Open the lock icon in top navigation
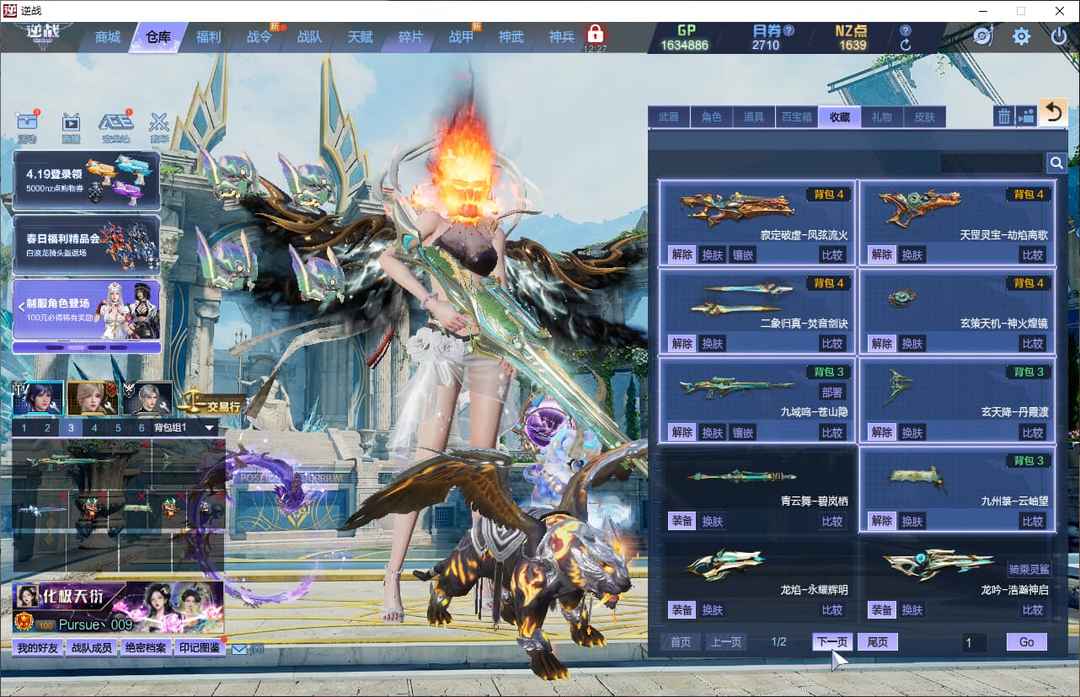The width and height of the screenshot is (1080, 697). click(x=595, y=34)
